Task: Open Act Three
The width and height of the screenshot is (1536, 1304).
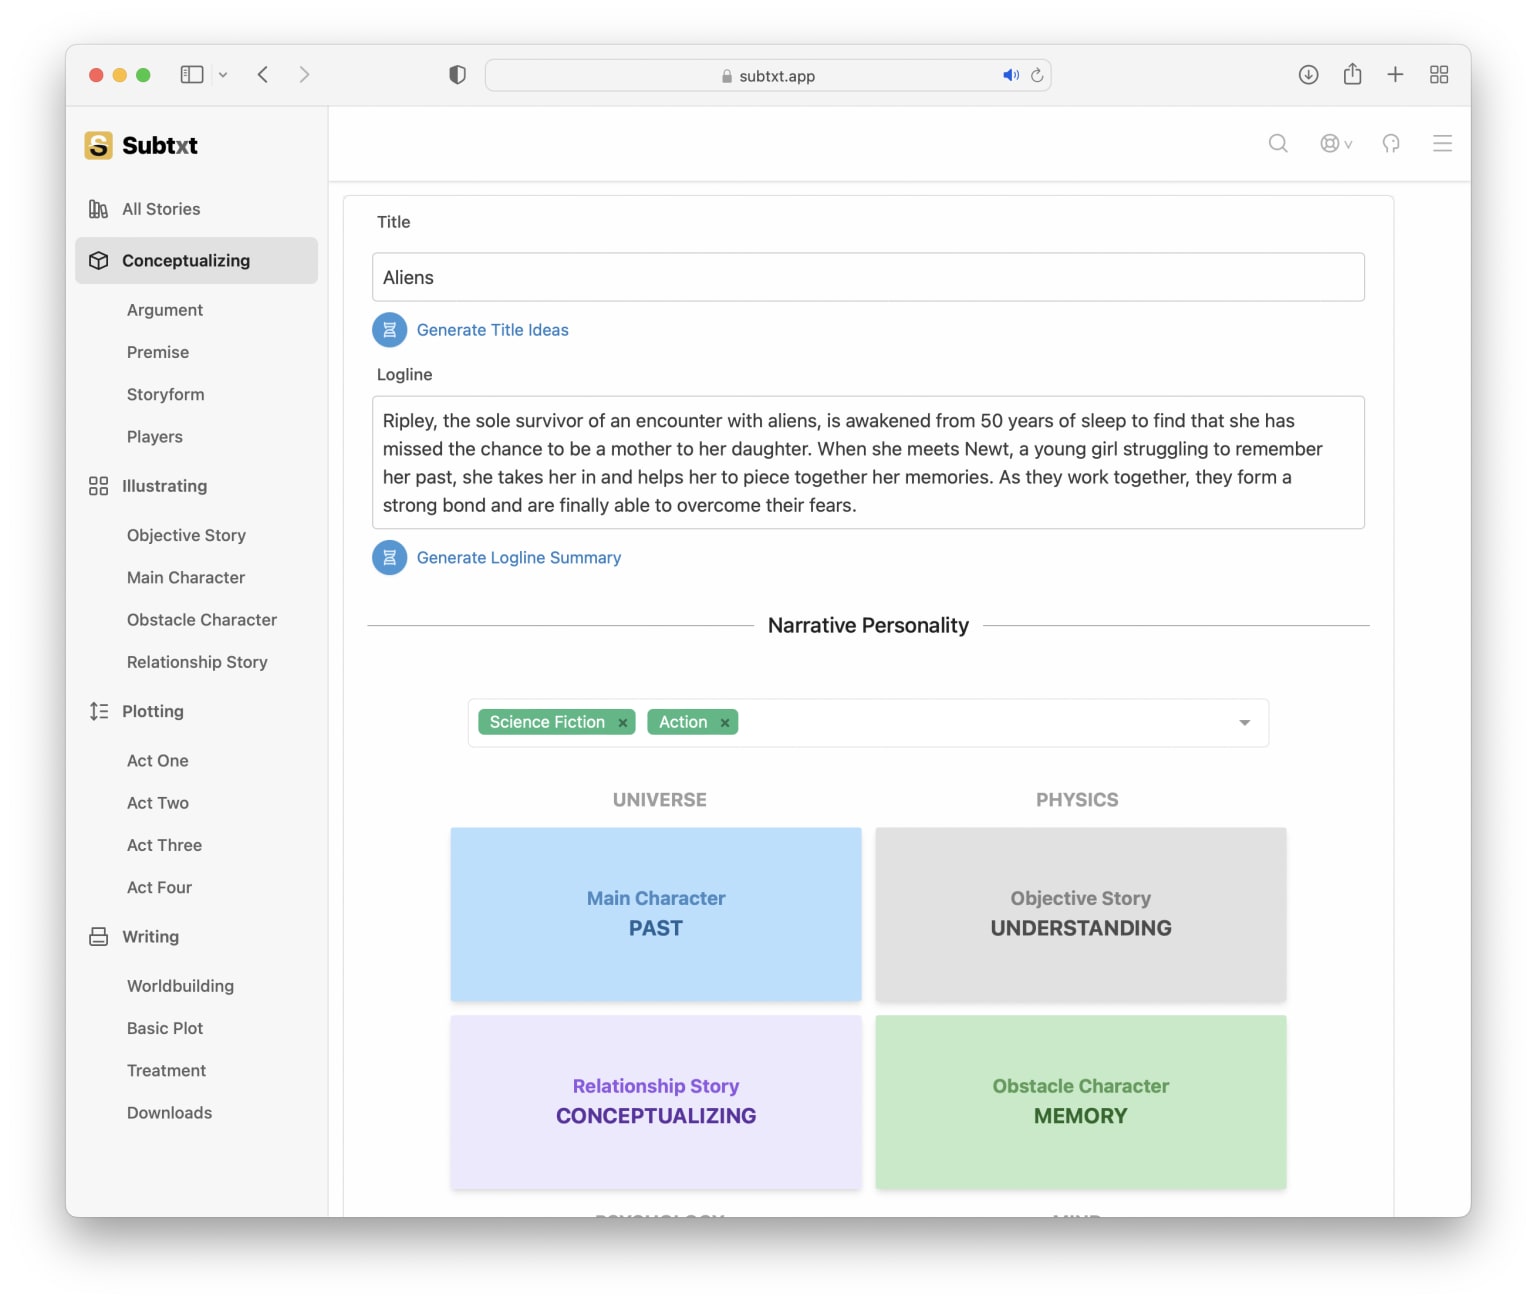Action: 165,845
